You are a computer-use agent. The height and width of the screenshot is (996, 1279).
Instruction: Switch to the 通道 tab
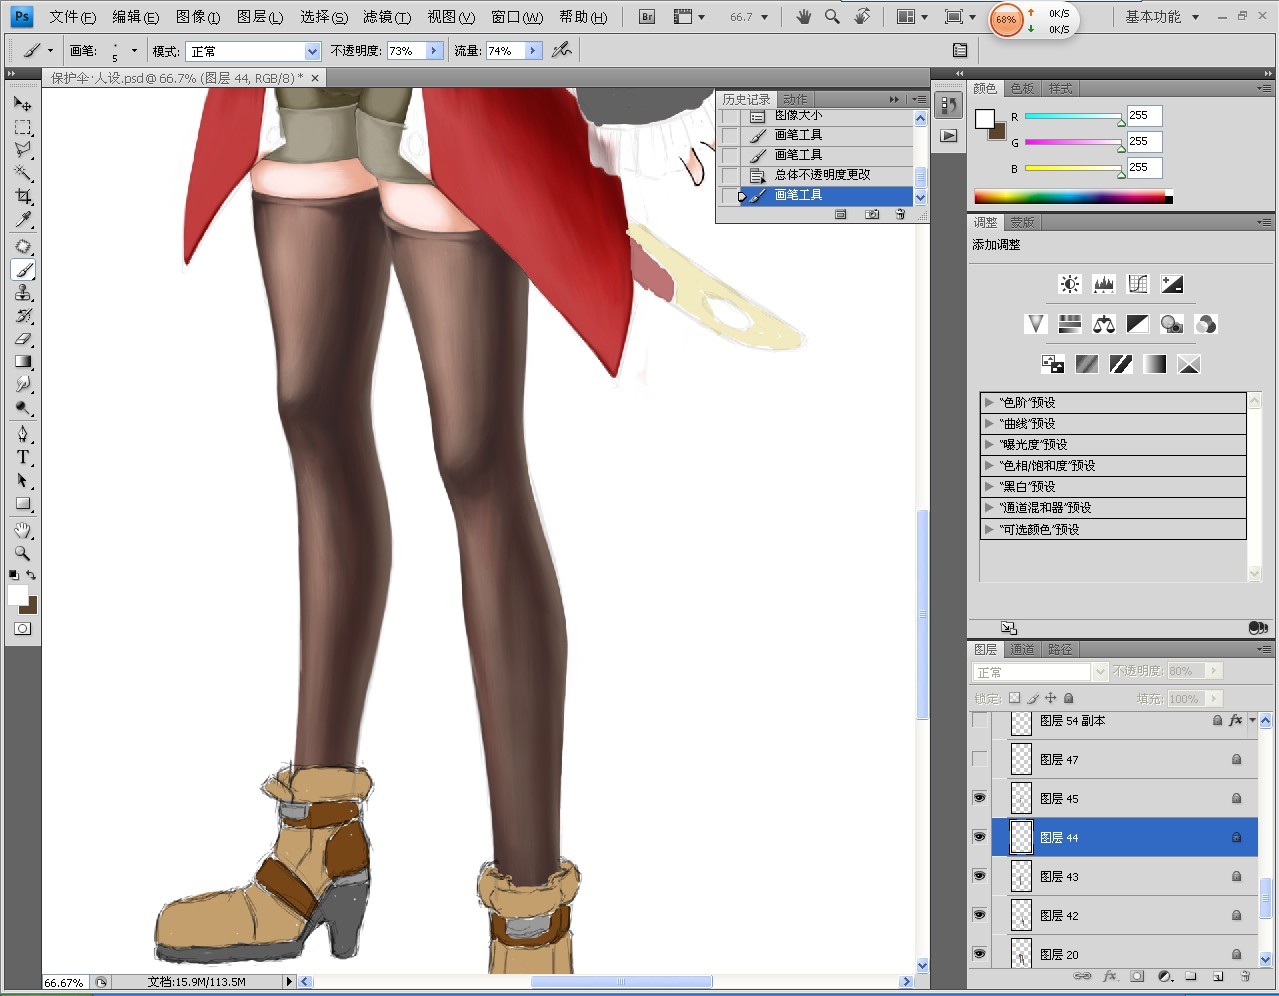pyautogui.click(x=1022, y=650)
